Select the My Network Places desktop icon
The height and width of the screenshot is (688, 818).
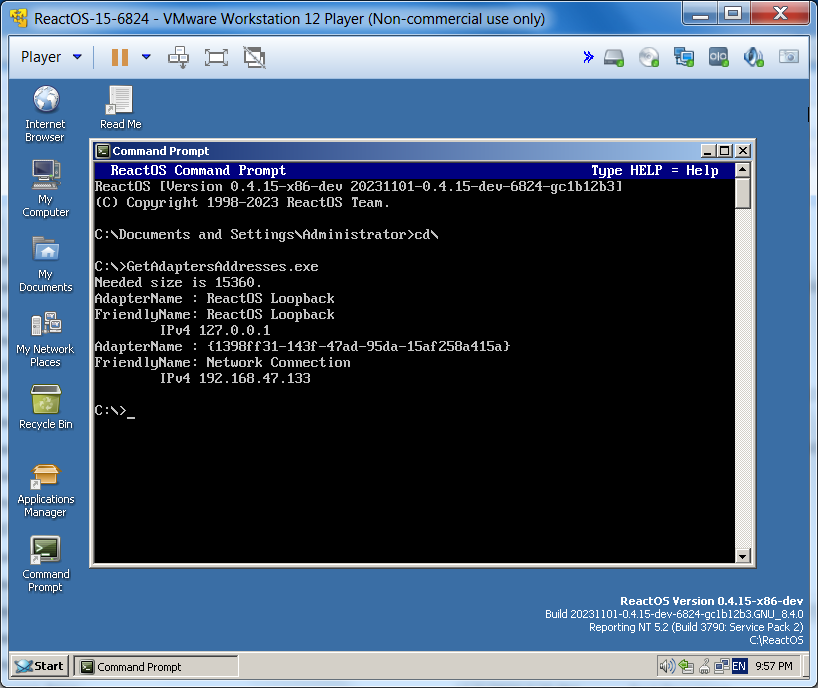click(x=45, y=339)
